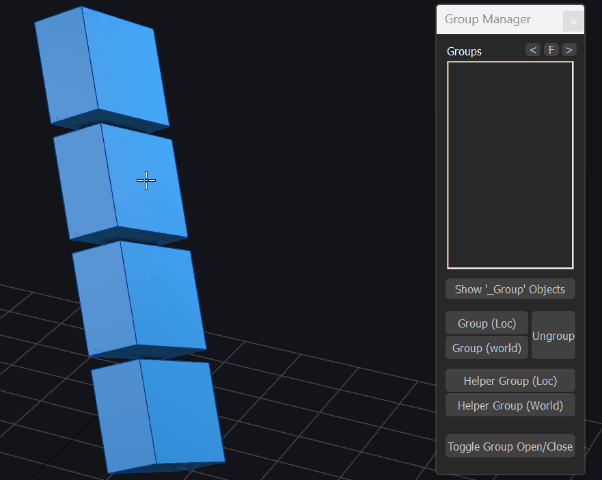Click the darker left face of top cube

click(65, 65)
